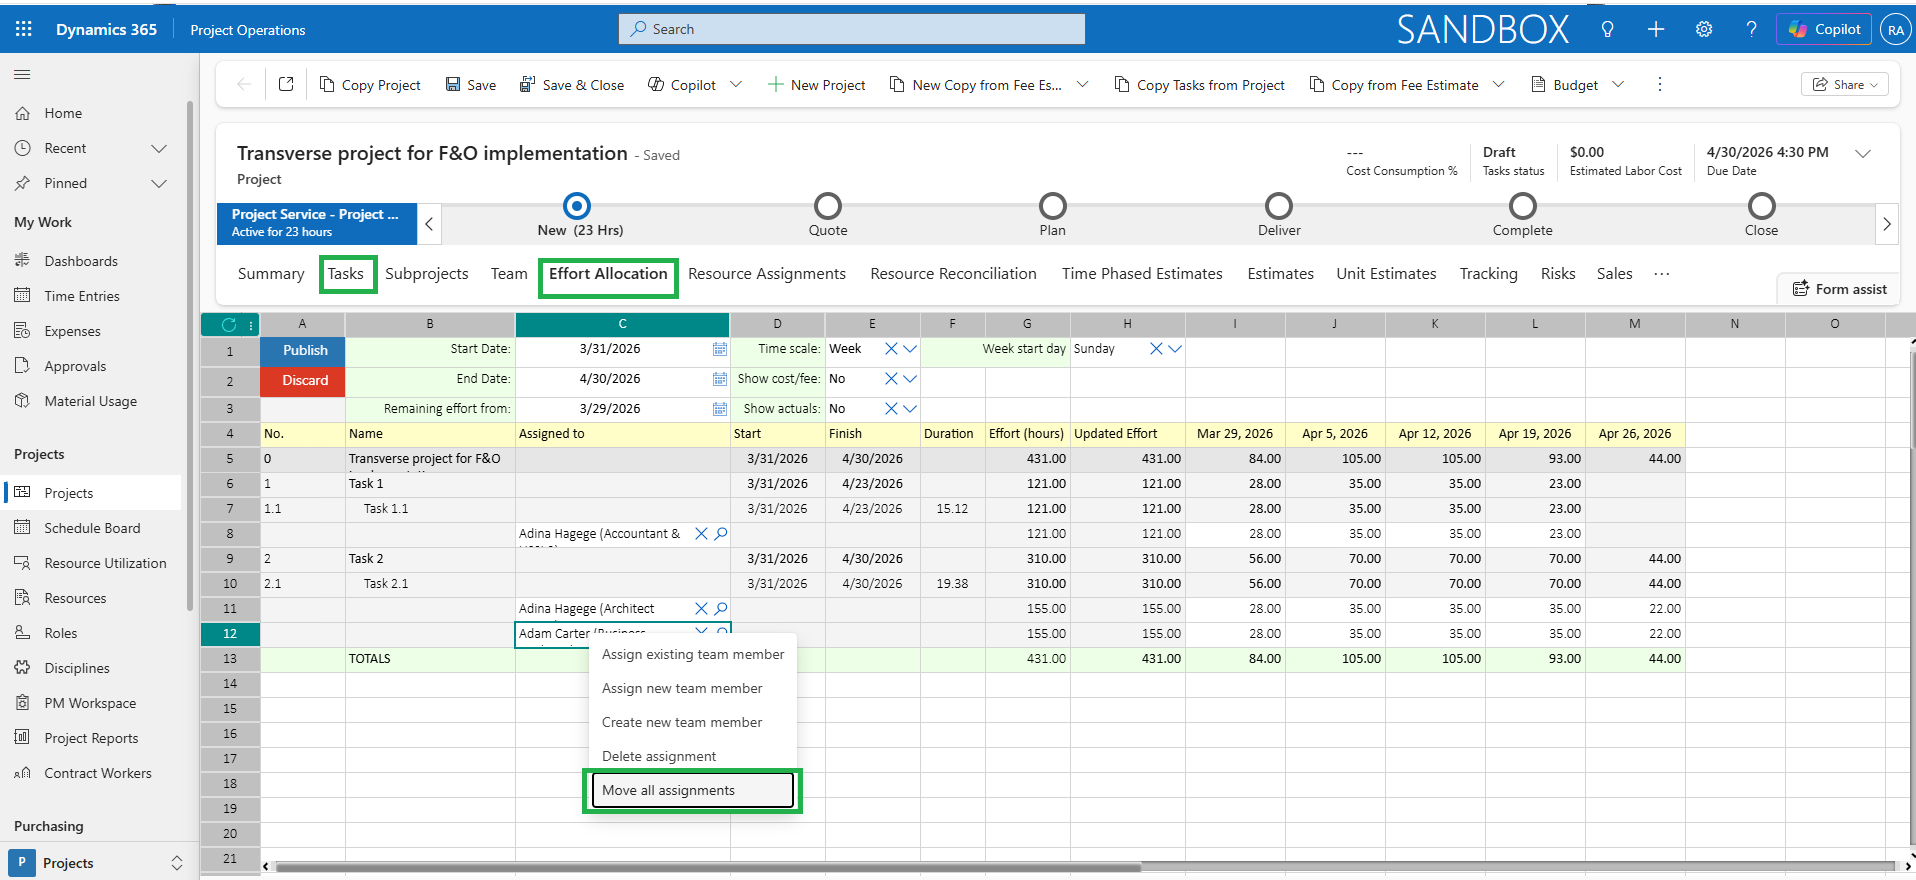
Task: Click the grid refresh icon
Action: tap(229, 324)
